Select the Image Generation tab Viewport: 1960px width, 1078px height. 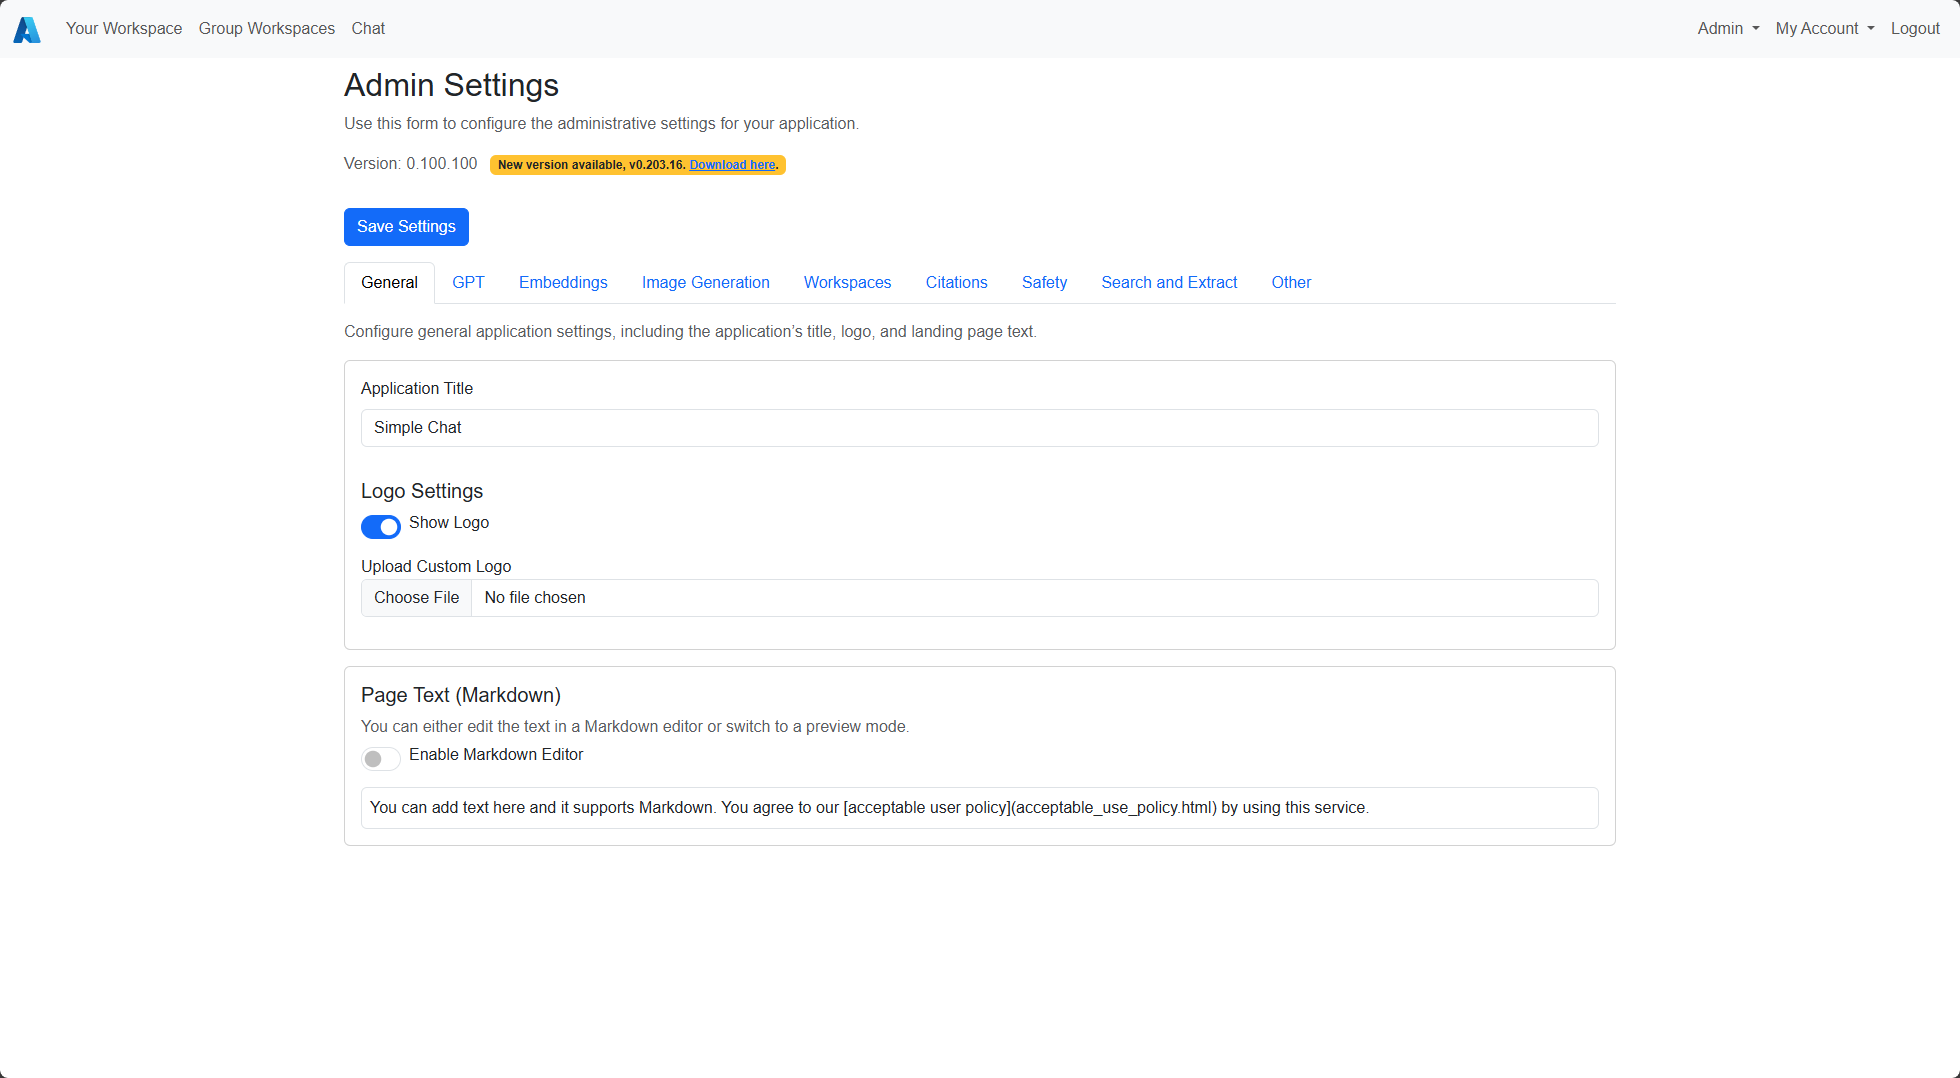[x=705, y=283]
